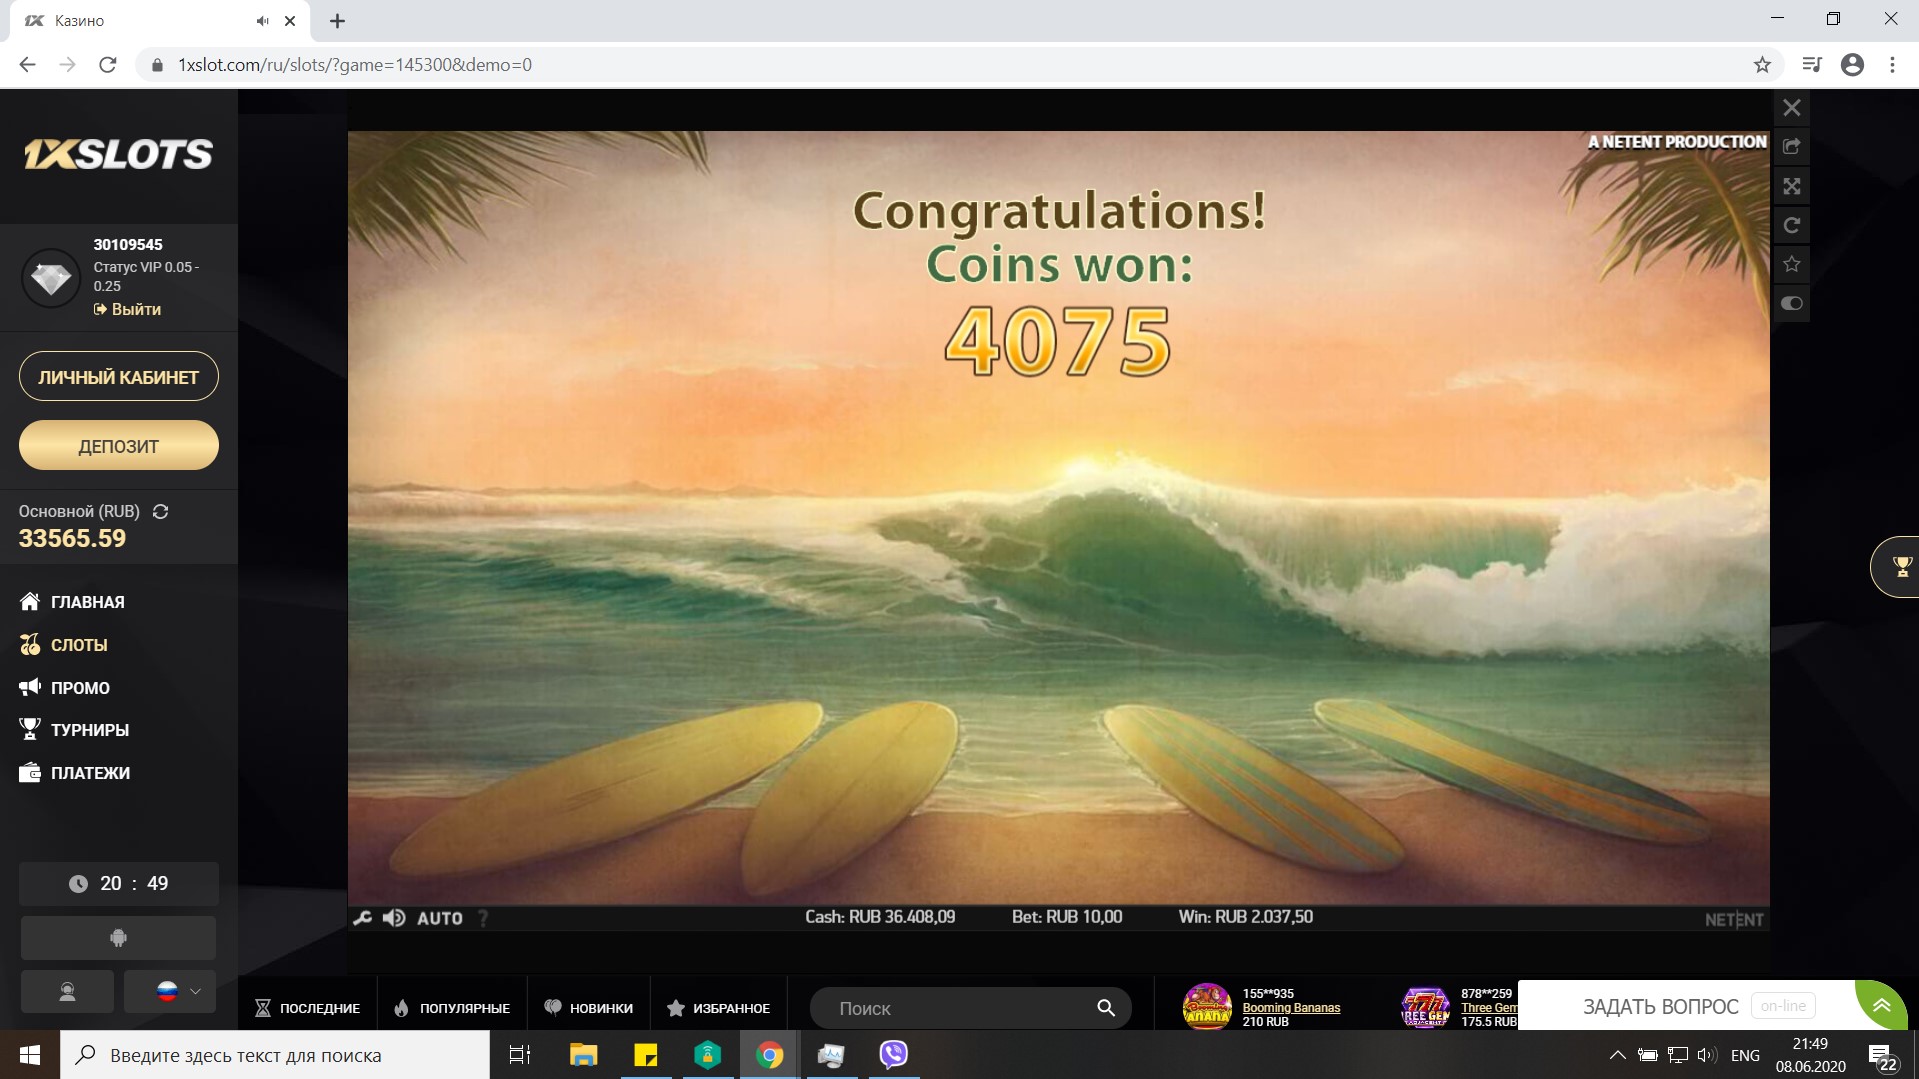1919x1079 pixels.
Task: Toggle the switch in game side panel
Action: 1791,303
